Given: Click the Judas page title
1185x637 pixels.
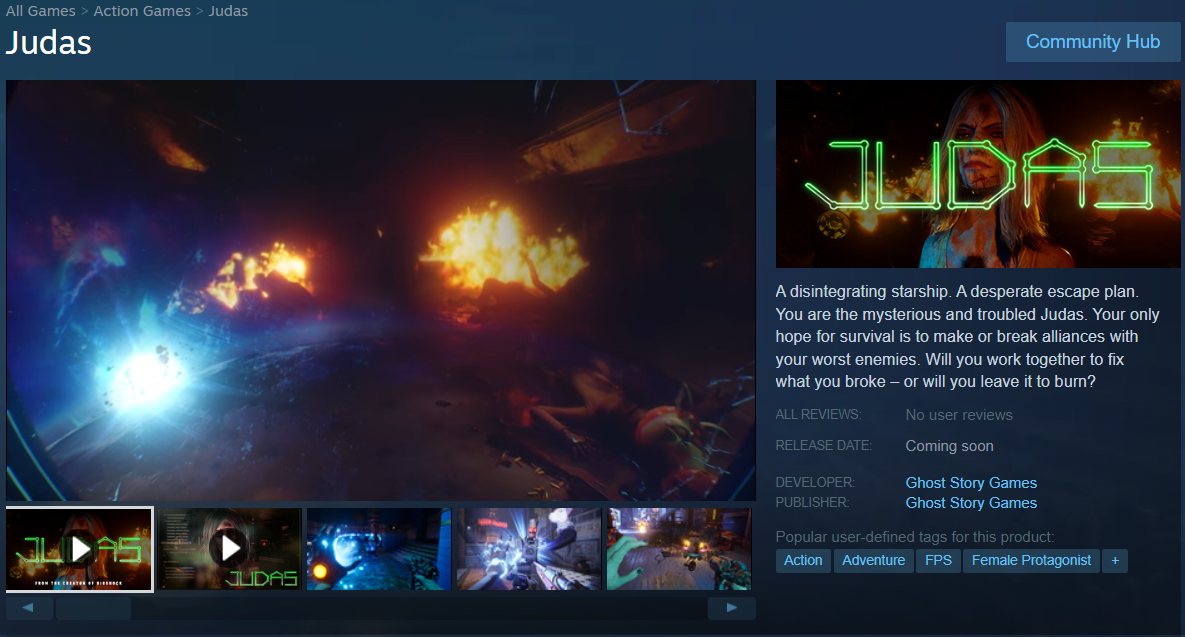Looking at the screenshot, I should (49, 43).
